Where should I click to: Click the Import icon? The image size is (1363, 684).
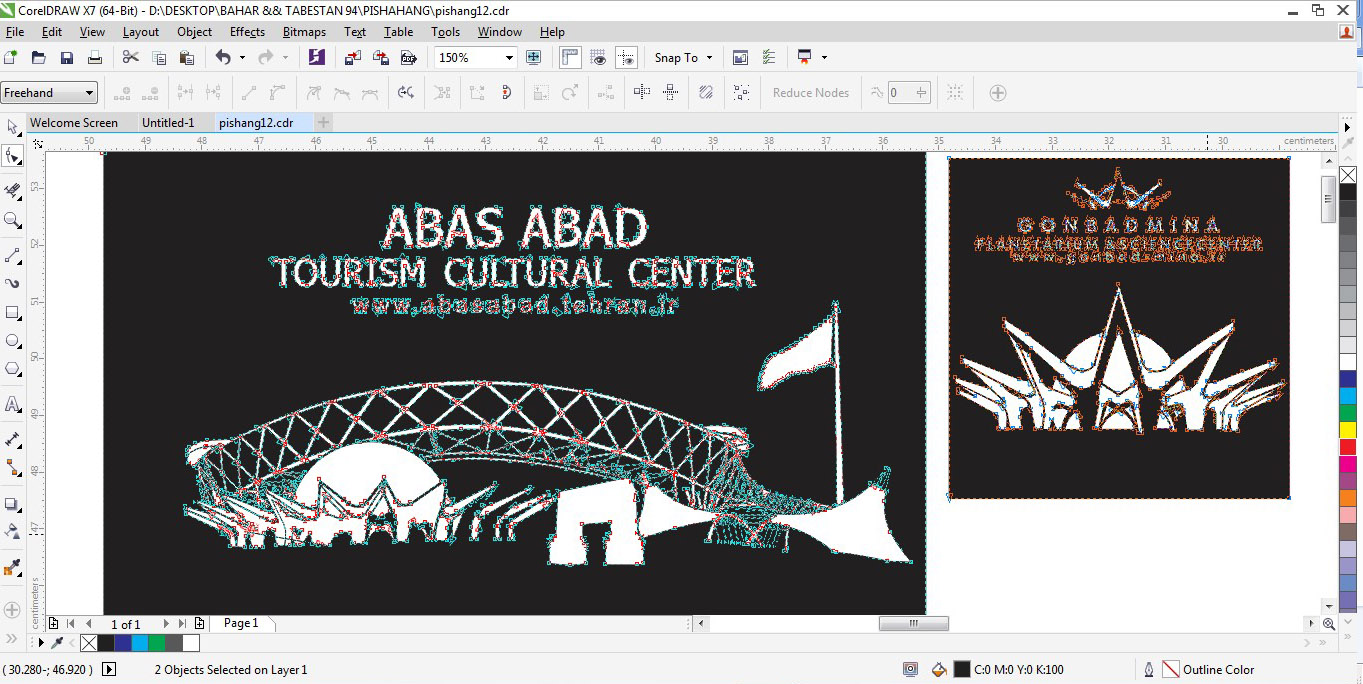(353, 58)
